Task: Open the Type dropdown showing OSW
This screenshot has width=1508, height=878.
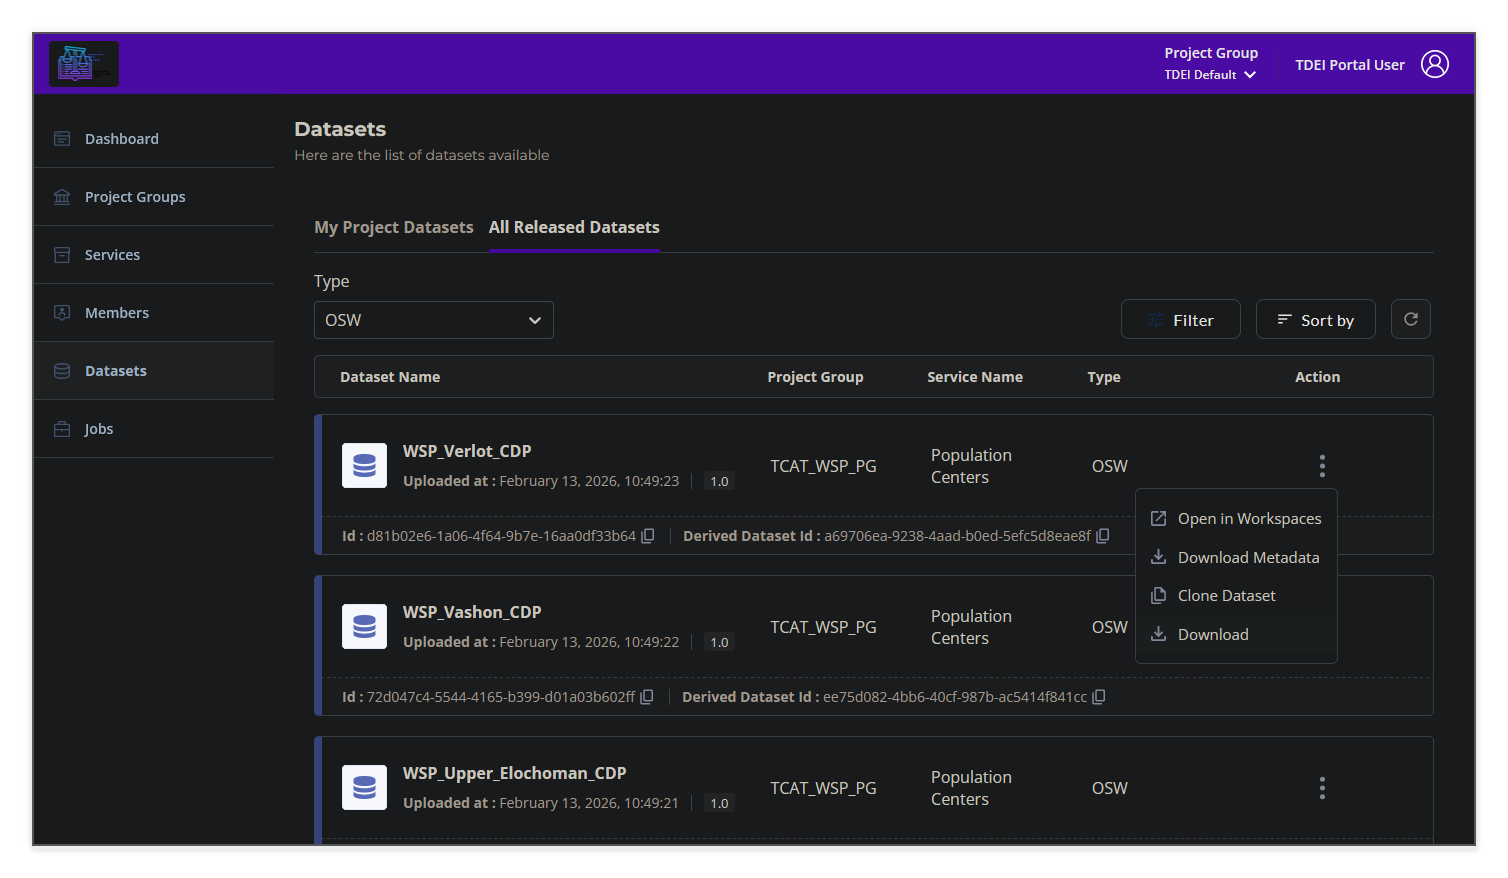Action: [x=433, y=319]
